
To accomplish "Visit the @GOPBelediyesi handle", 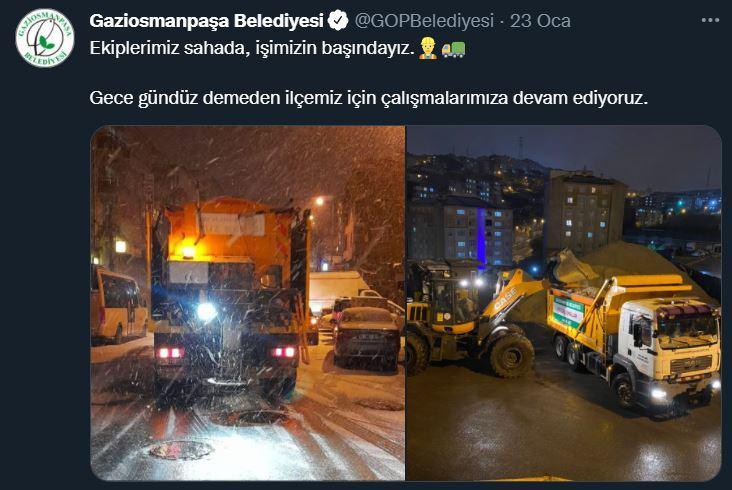I will pos(424,21).
